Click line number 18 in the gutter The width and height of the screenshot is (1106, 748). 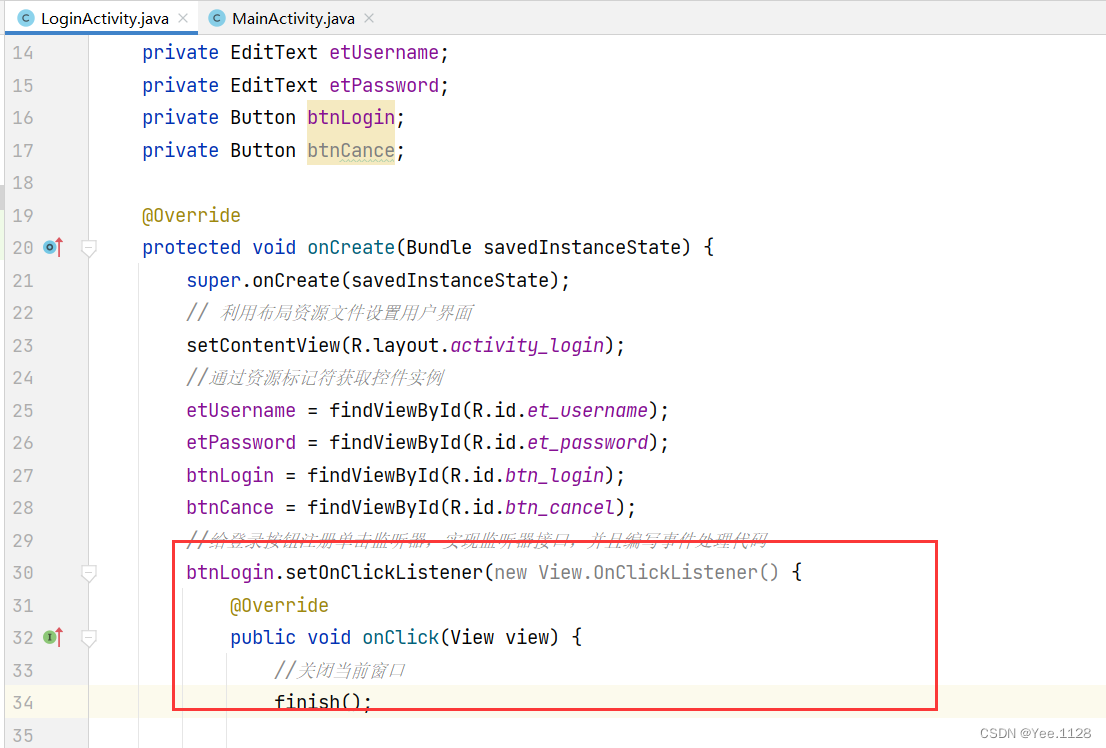point(23,183)
